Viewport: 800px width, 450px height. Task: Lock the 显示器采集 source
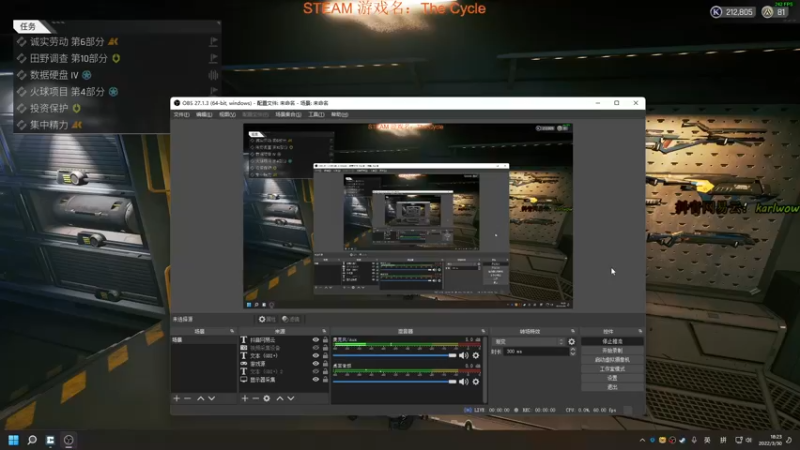tap(325, 380)
